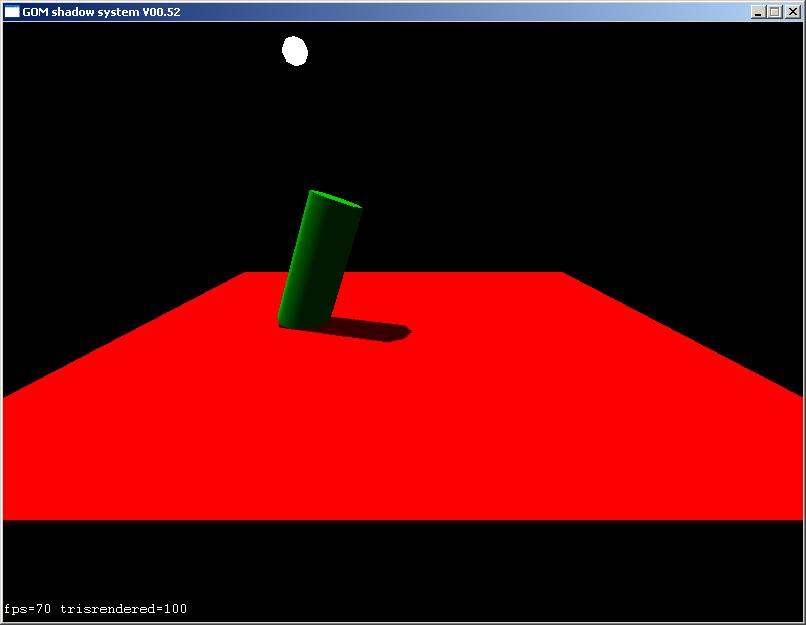Minimize the GOM shadow system window
This screenshot has width=806, height=625.
[x=757, y=12]
